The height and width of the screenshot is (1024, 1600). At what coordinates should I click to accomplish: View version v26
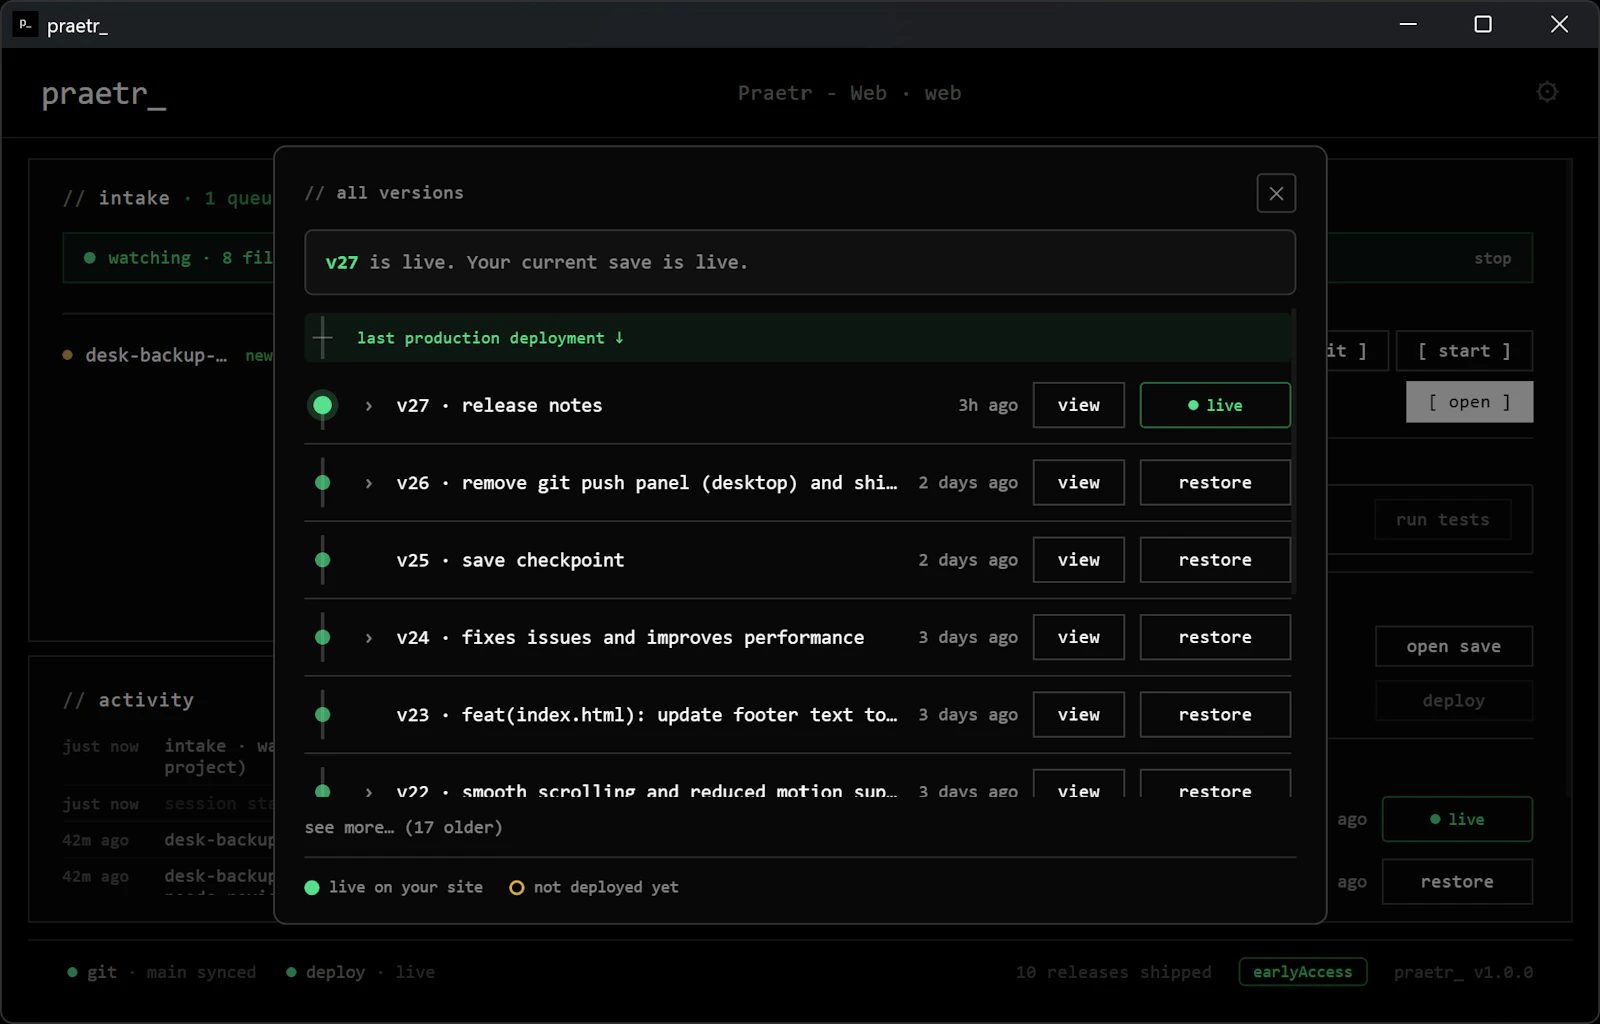click(1078, 483)
